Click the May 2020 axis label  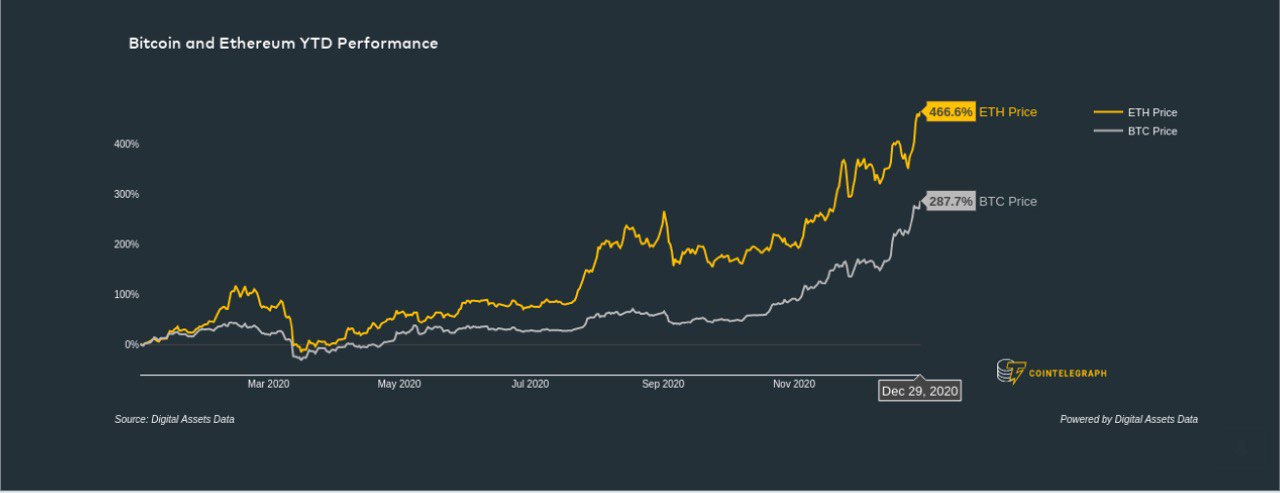(399, 383)
